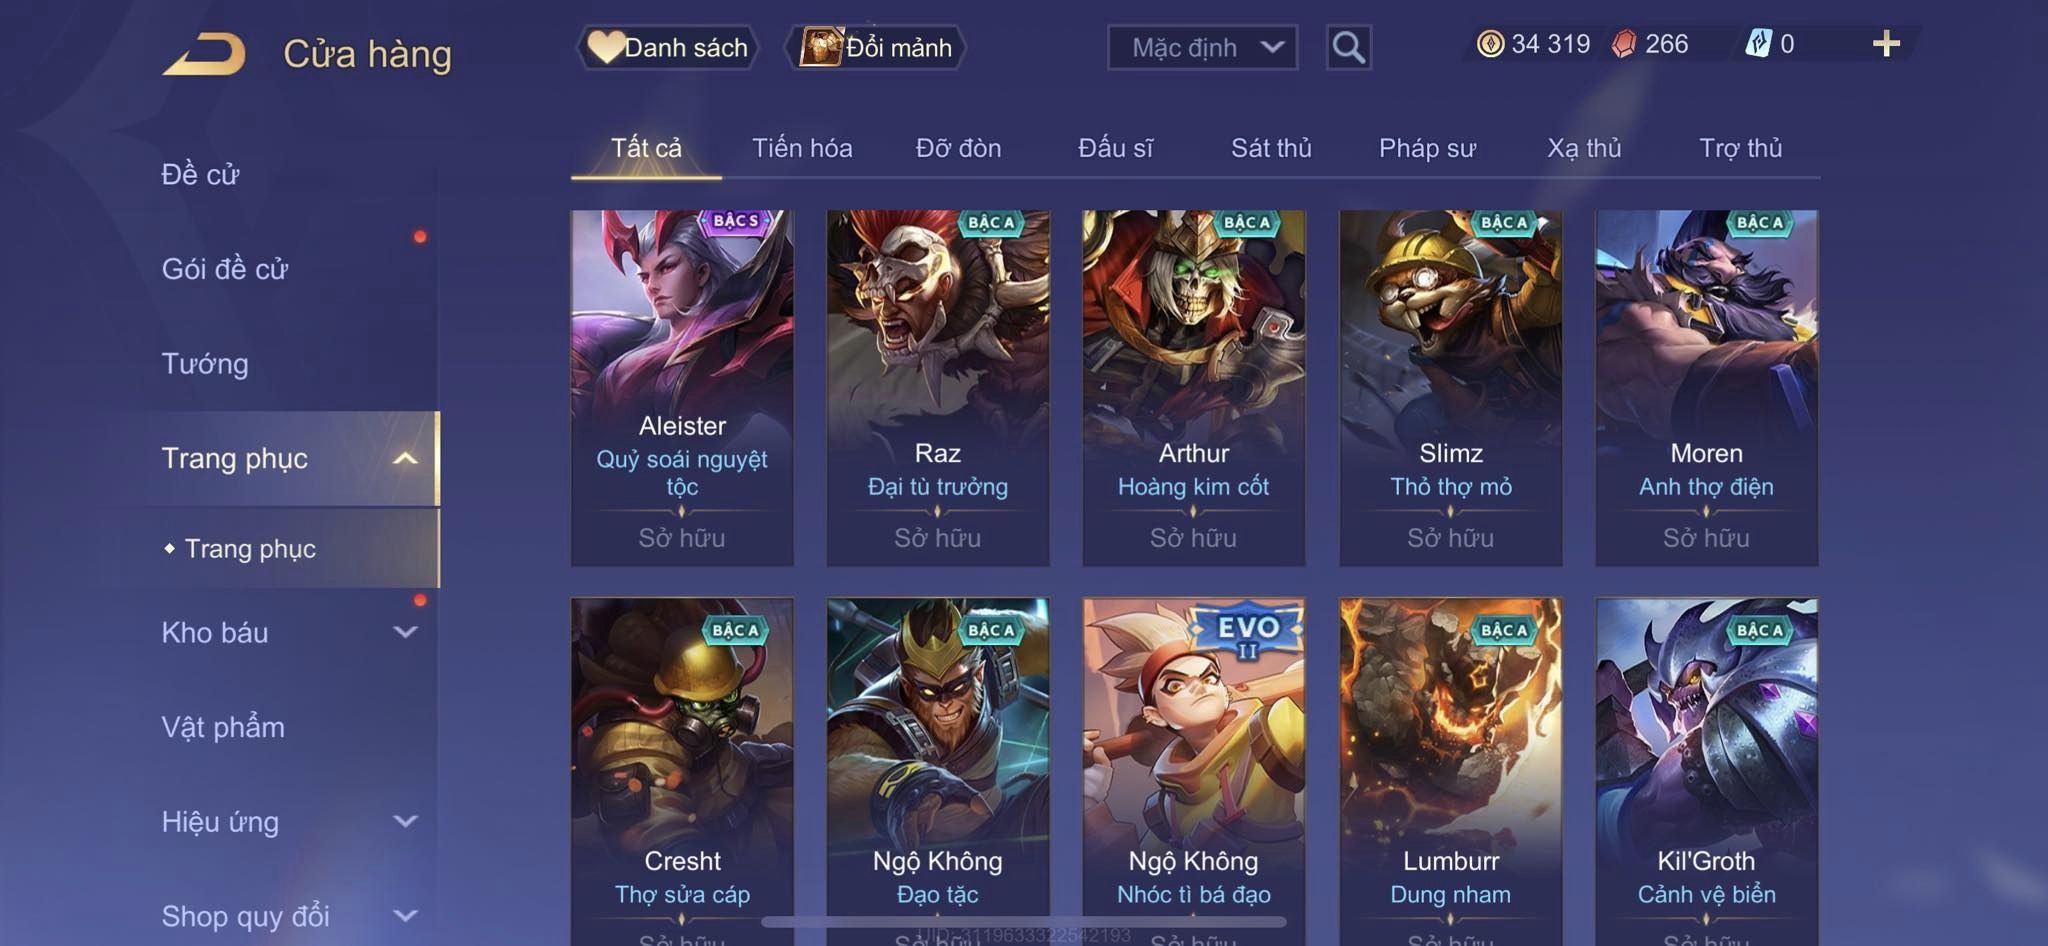Select the Aleister Quỷ soái nguyệt tộc skin
2048x946 pixels.
click(682, 388)
